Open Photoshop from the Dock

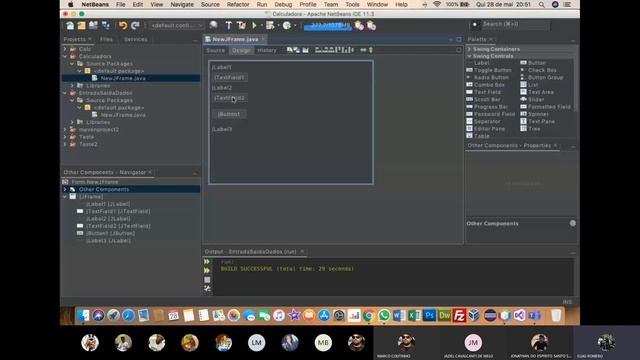(x=429, y=316)
